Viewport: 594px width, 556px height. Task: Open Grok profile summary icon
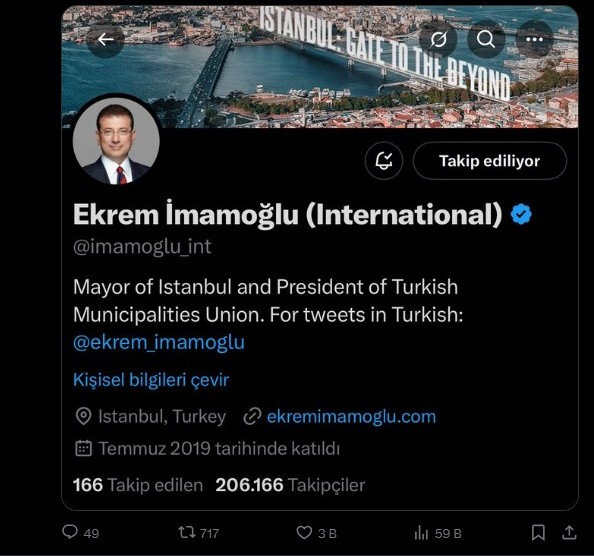pyautogui.click(x=438, y=39)
